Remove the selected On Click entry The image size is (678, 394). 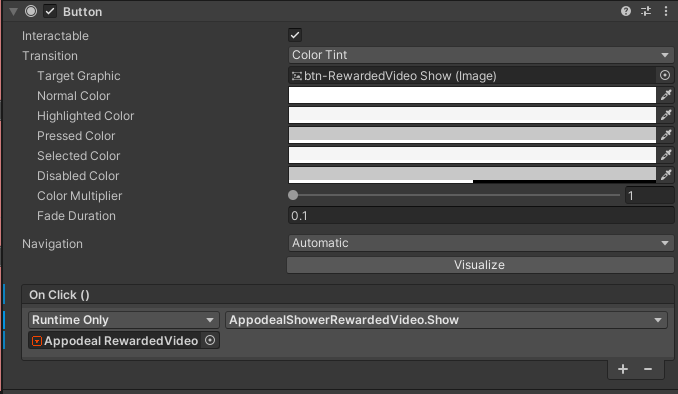648,369
